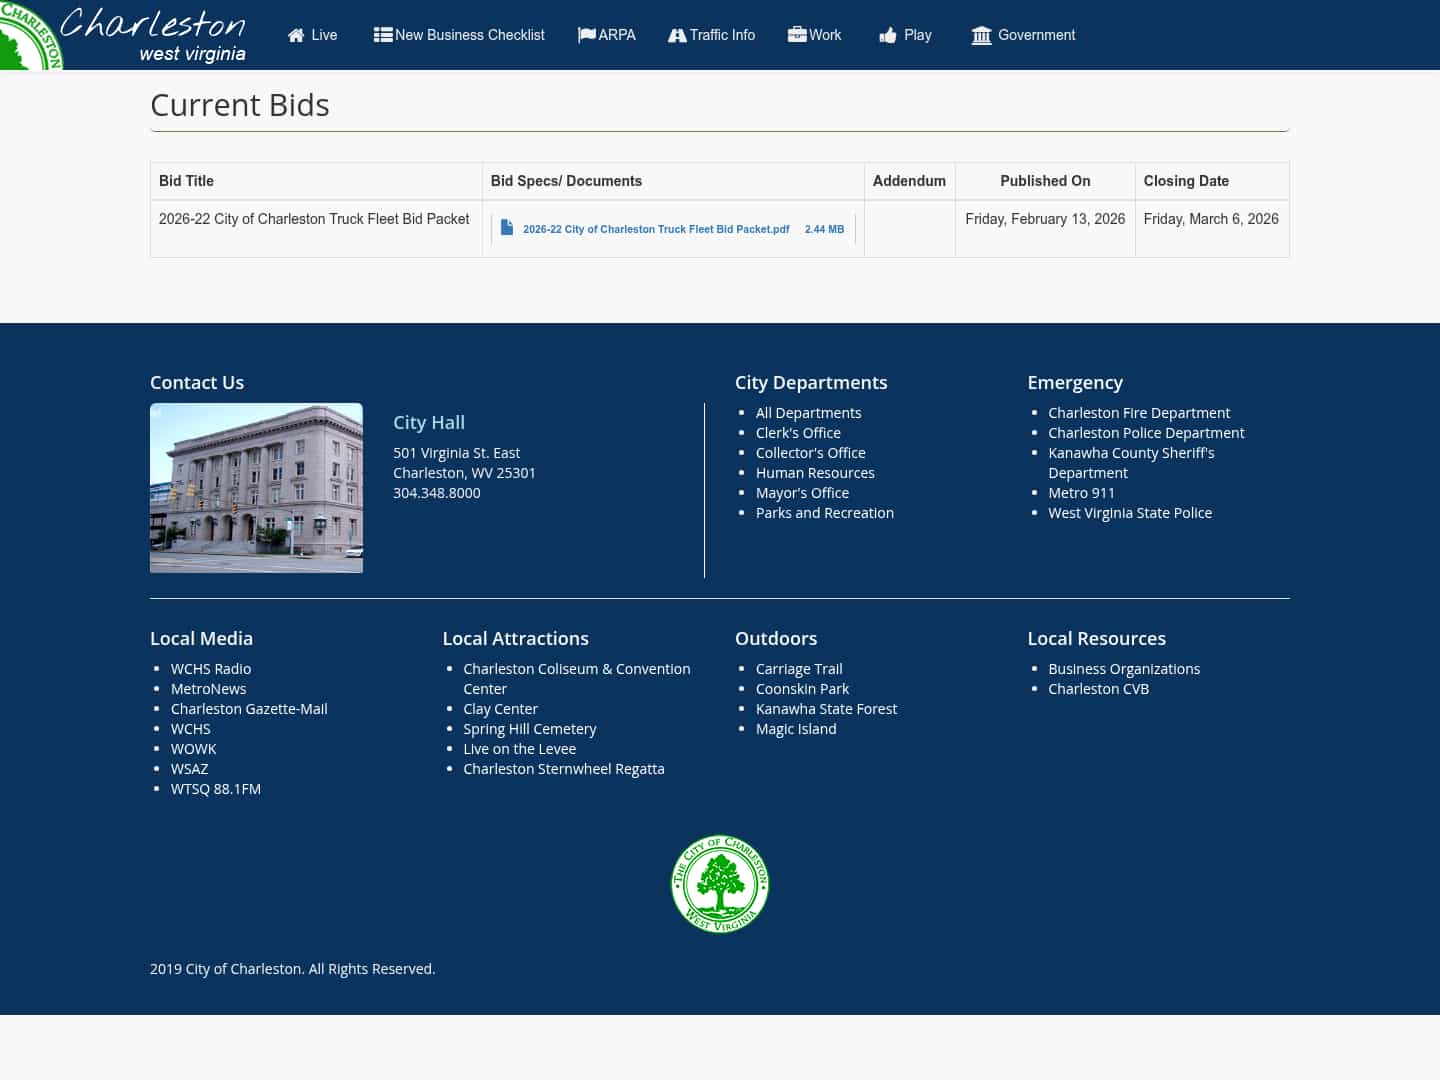Visit the Charleston Police Department link

point(1146,432)
